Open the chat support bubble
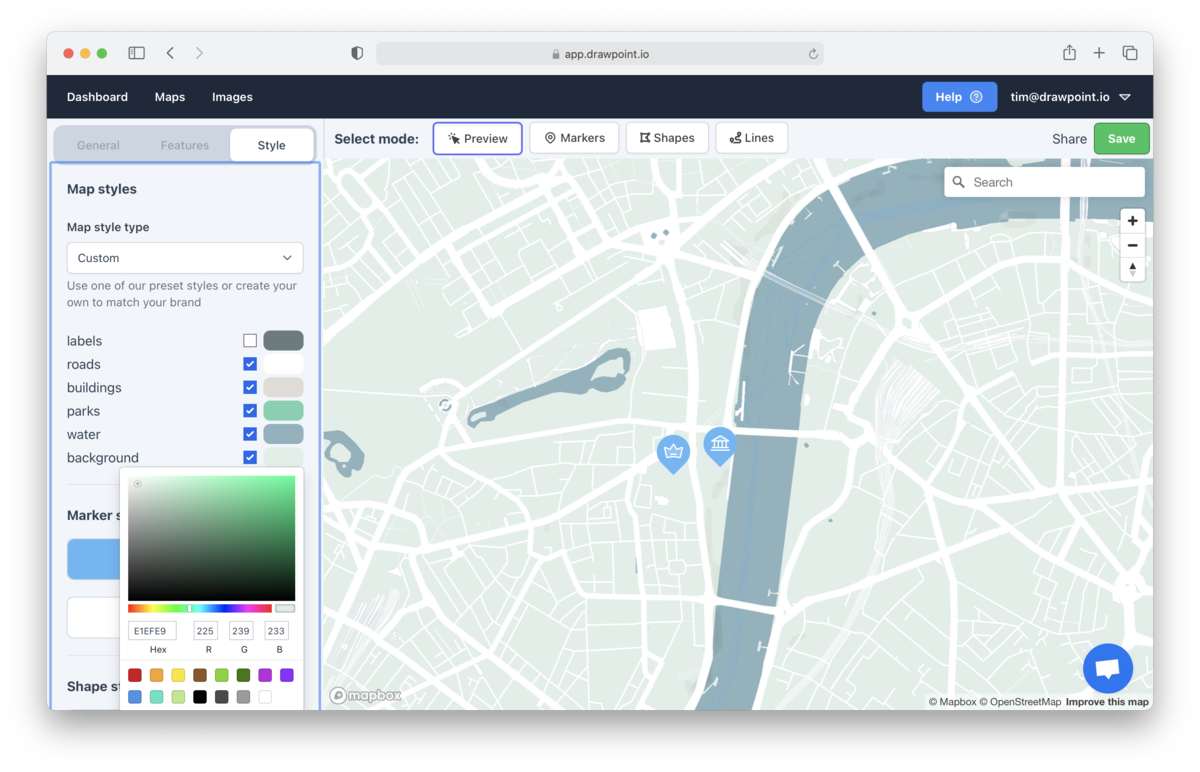The height and width of the screenshot is (772, 1200). pyautogui.click(x=1107, y=668)
